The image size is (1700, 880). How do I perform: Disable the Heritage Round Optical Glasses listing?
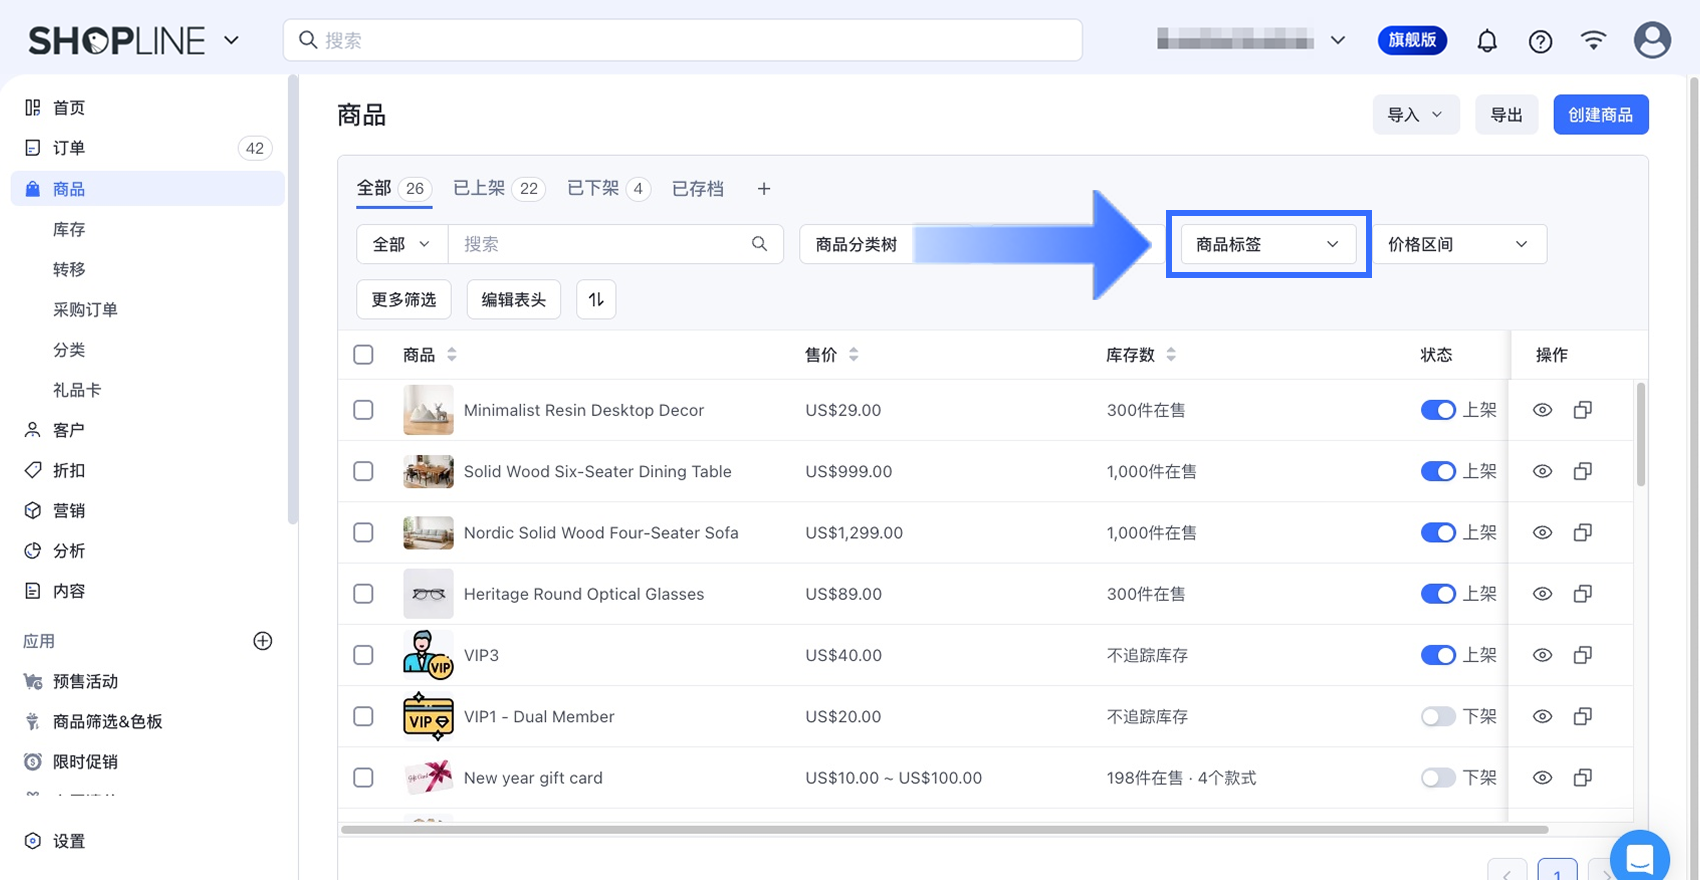click(x=1438, y=594)
